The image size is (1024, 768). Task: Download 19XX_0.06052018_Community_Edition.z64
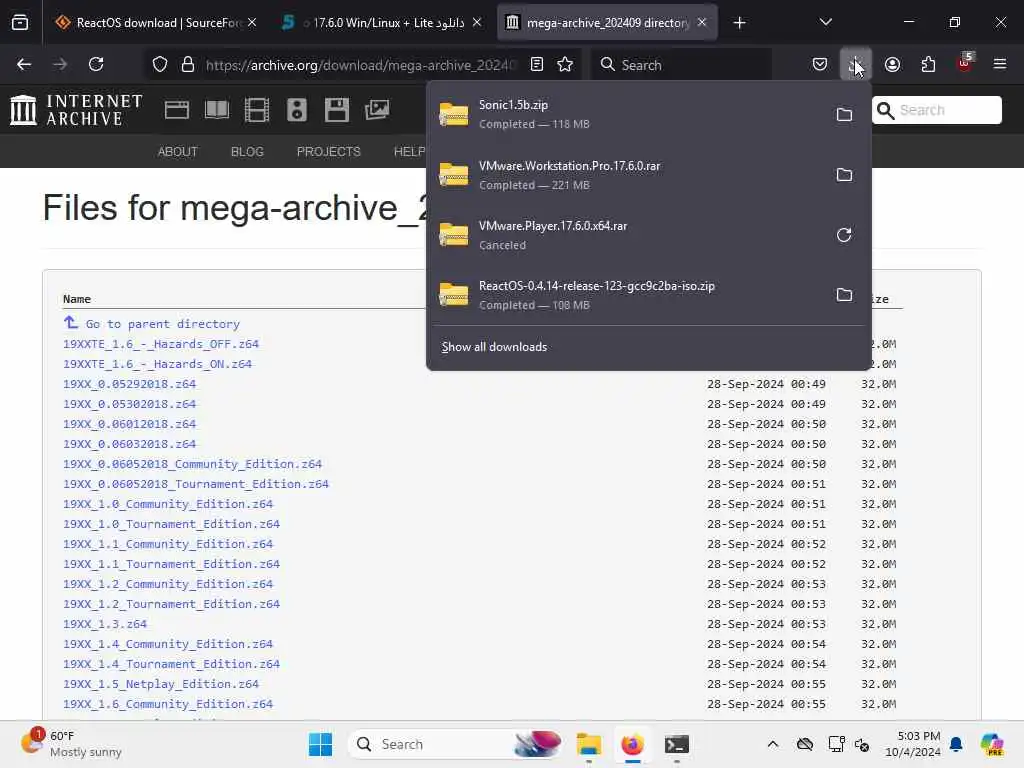[x=193, y=464]
